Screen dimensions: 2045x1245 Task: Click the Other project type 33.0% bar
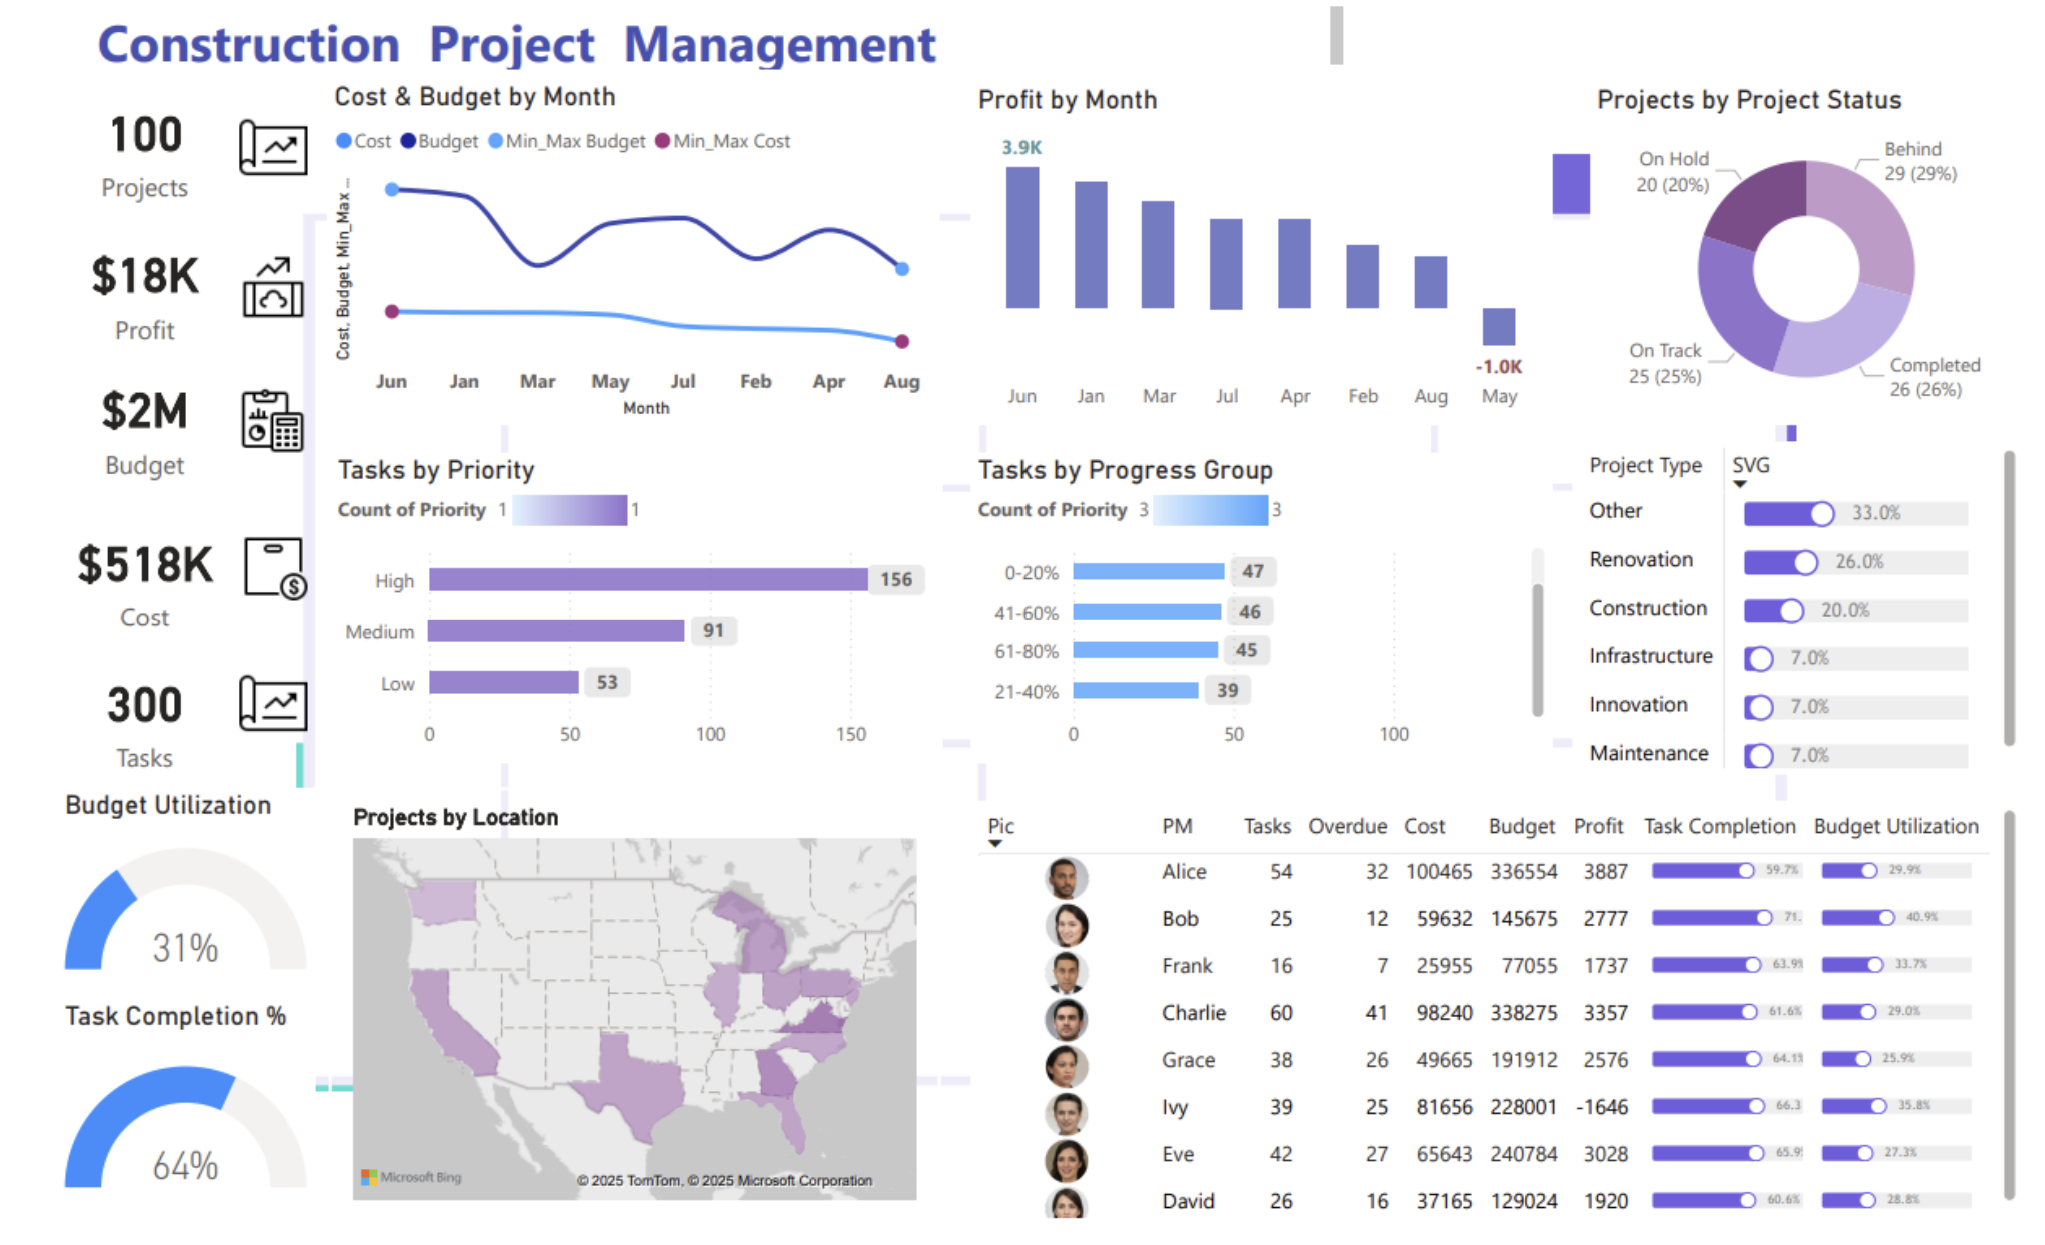pos(1856,513)
